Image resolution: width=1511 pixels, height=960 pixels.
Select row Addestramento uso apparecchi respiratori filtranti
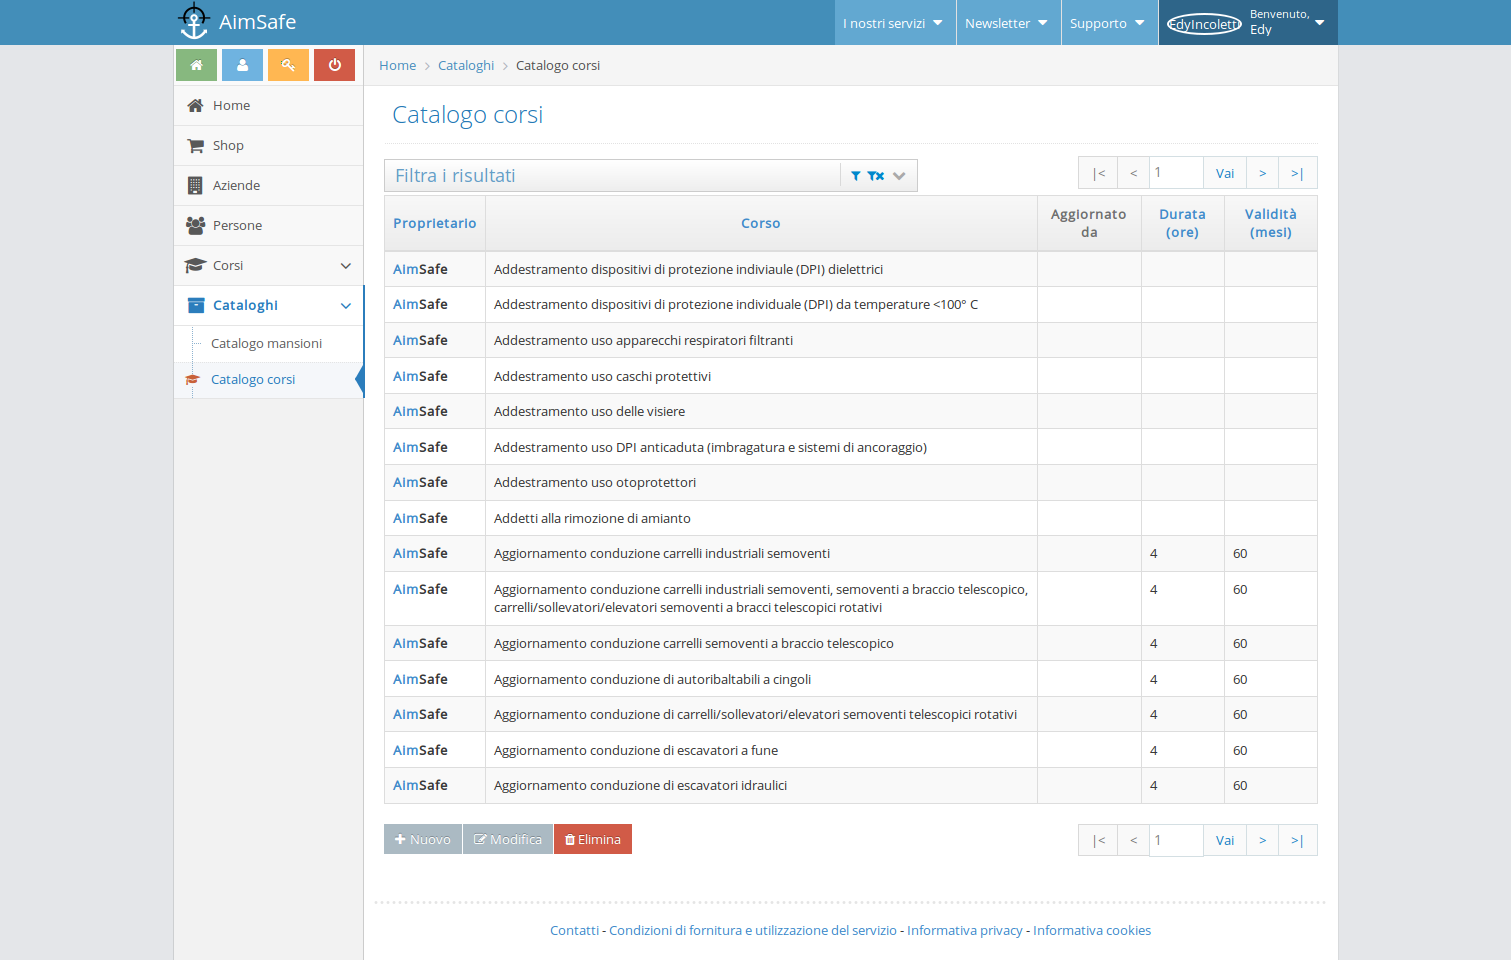coord(850,341)
